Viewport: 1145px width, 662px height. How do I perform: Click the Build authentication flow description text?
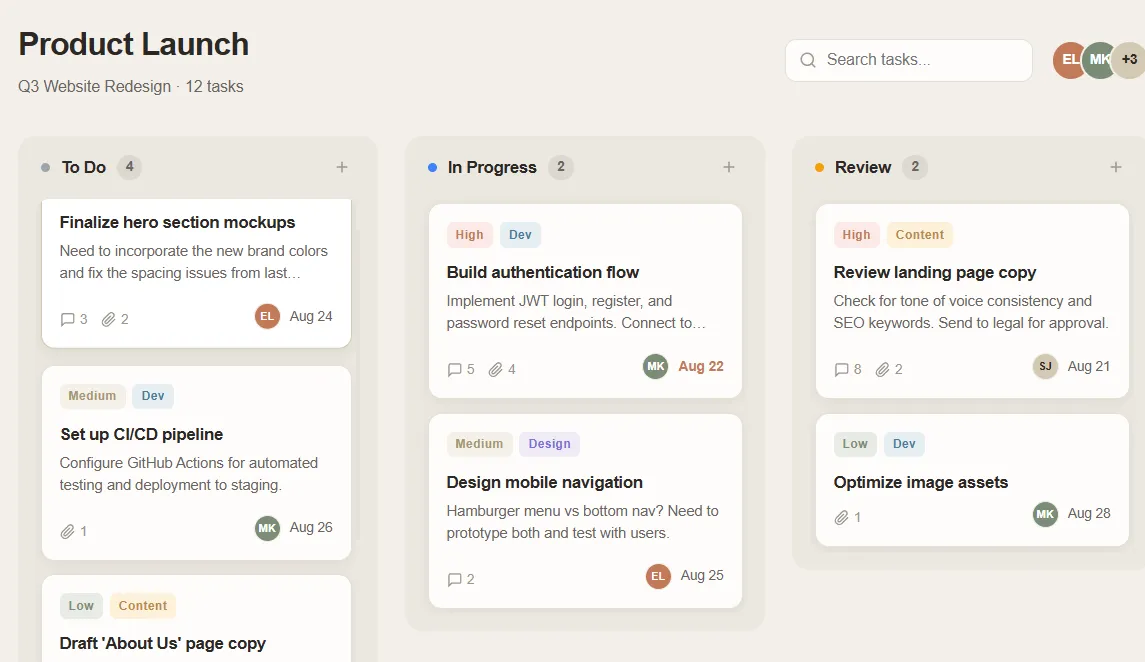(x=576, y=312)
